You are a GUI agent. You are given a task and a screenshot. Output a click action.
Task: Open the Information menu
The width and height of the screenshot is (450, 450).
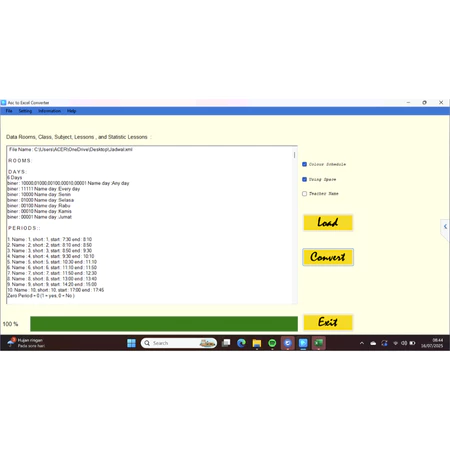click(49, 111)
